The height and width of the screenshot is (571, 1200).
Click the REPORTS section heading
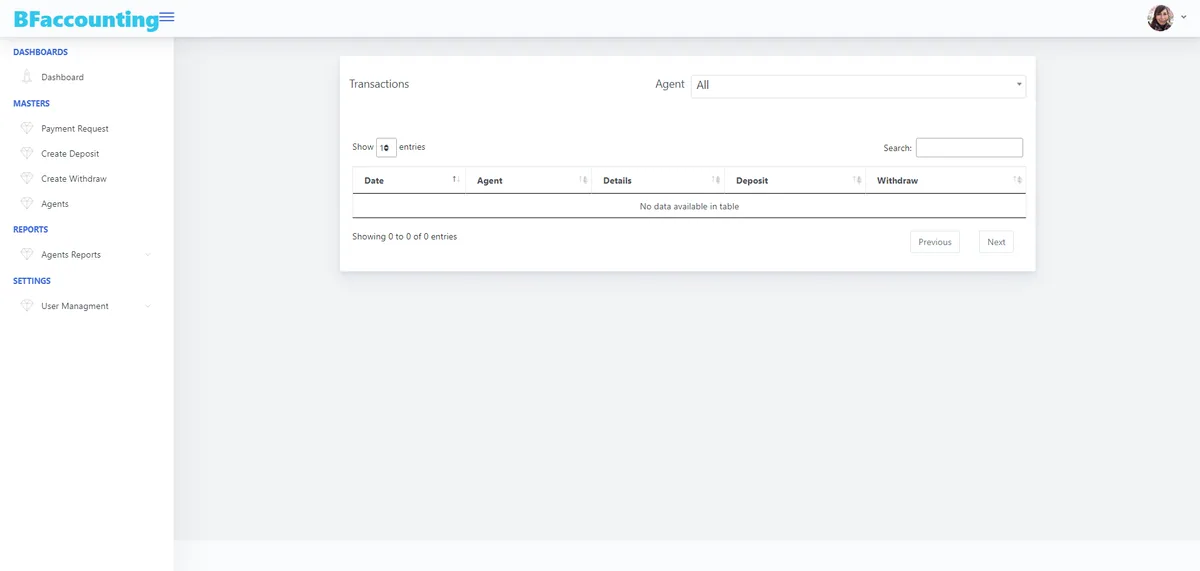click(31, 229)
